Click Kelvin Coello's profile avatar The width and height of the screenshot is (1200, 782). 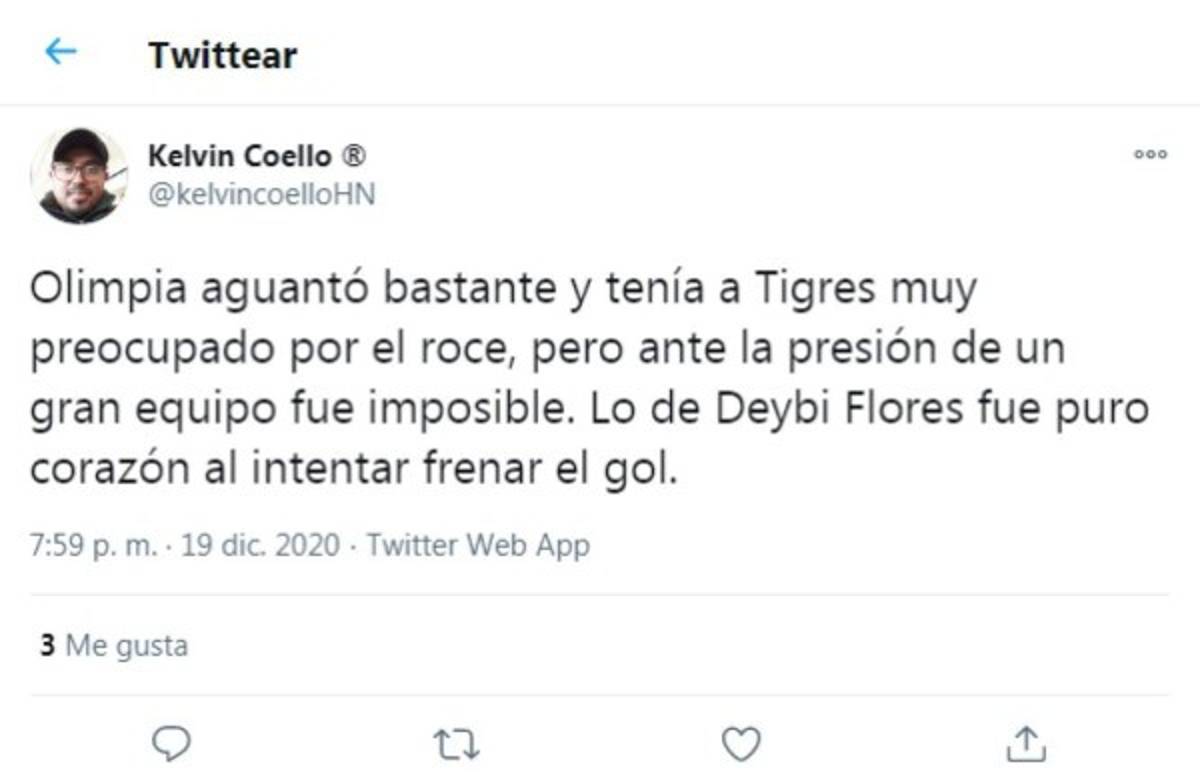pyautogui.click(x=80, y=173)
